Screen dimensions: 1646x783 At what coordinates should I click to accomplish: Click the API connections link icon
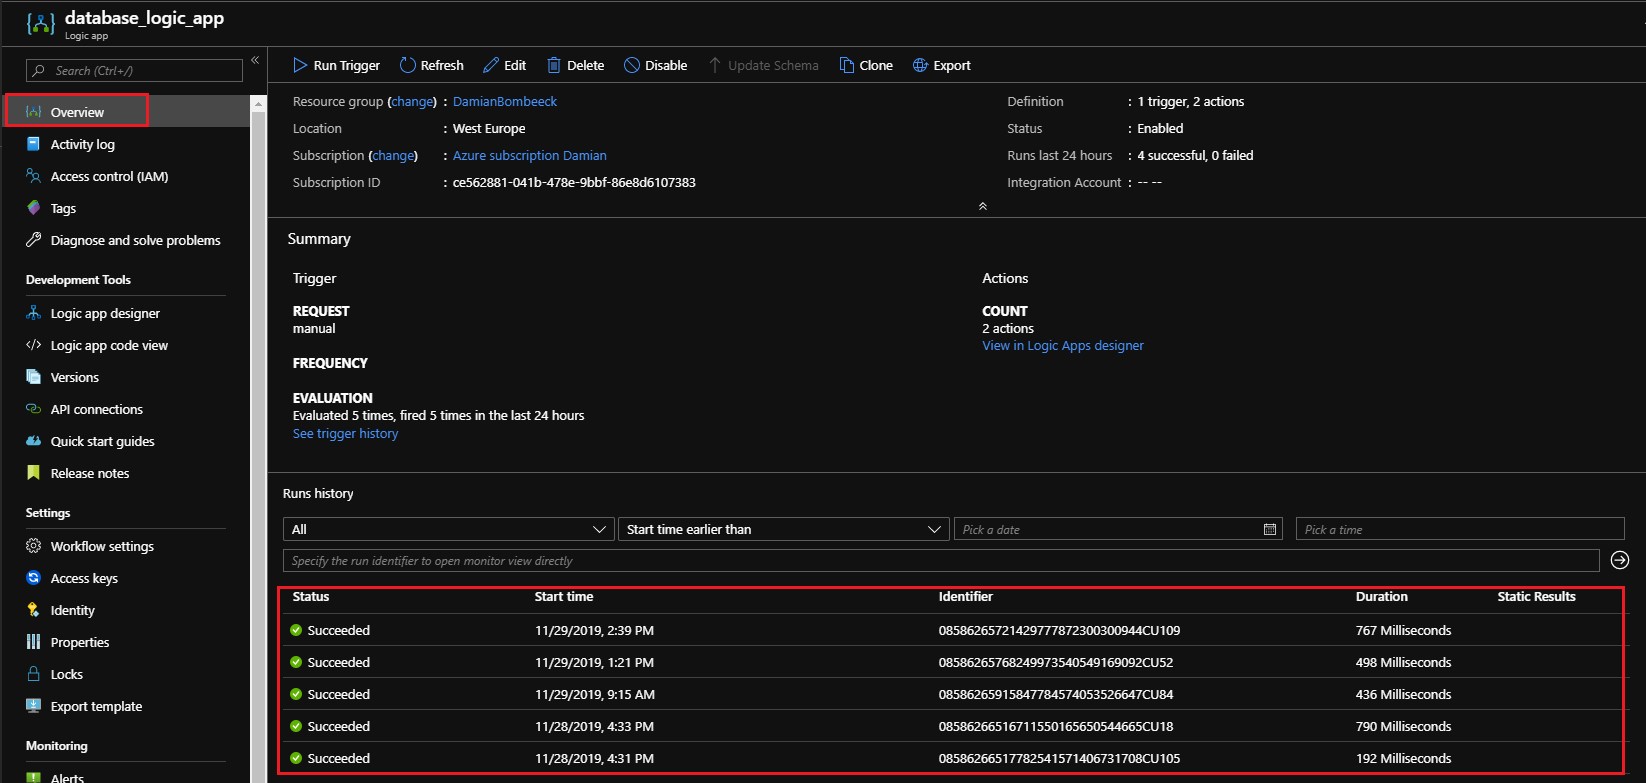(33, 409)
